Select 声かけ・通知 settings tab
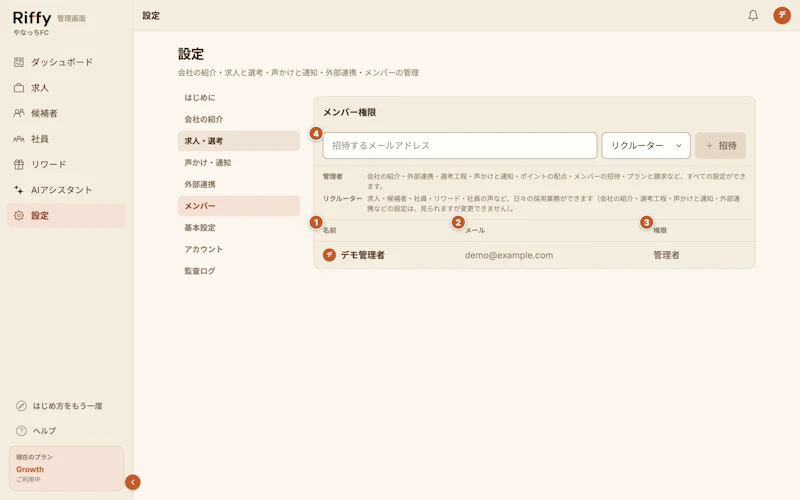Viewport: 800px width, 500px height. [238, 162]
